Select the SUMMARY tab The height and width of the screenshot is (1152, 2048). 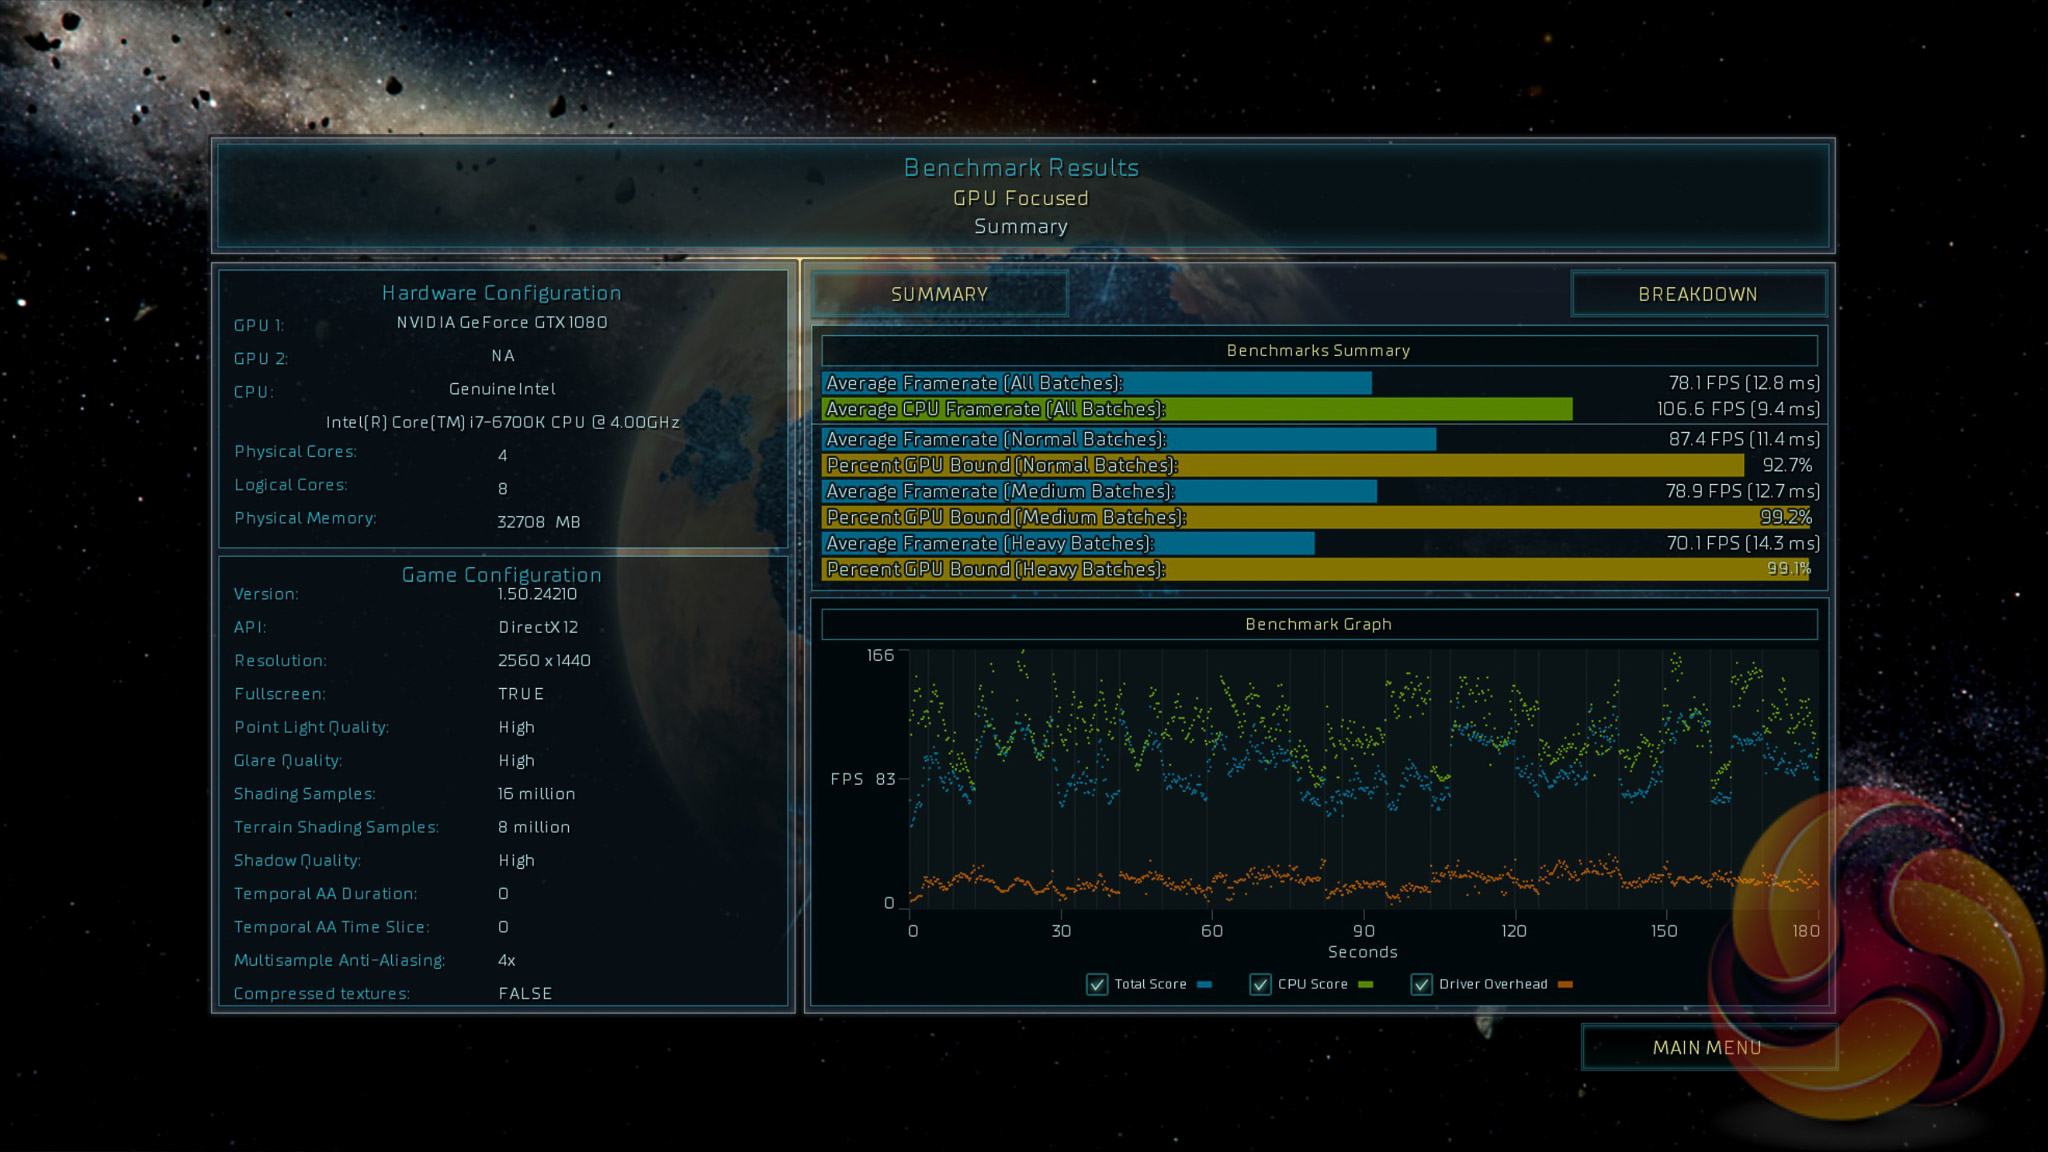point(939,294)
